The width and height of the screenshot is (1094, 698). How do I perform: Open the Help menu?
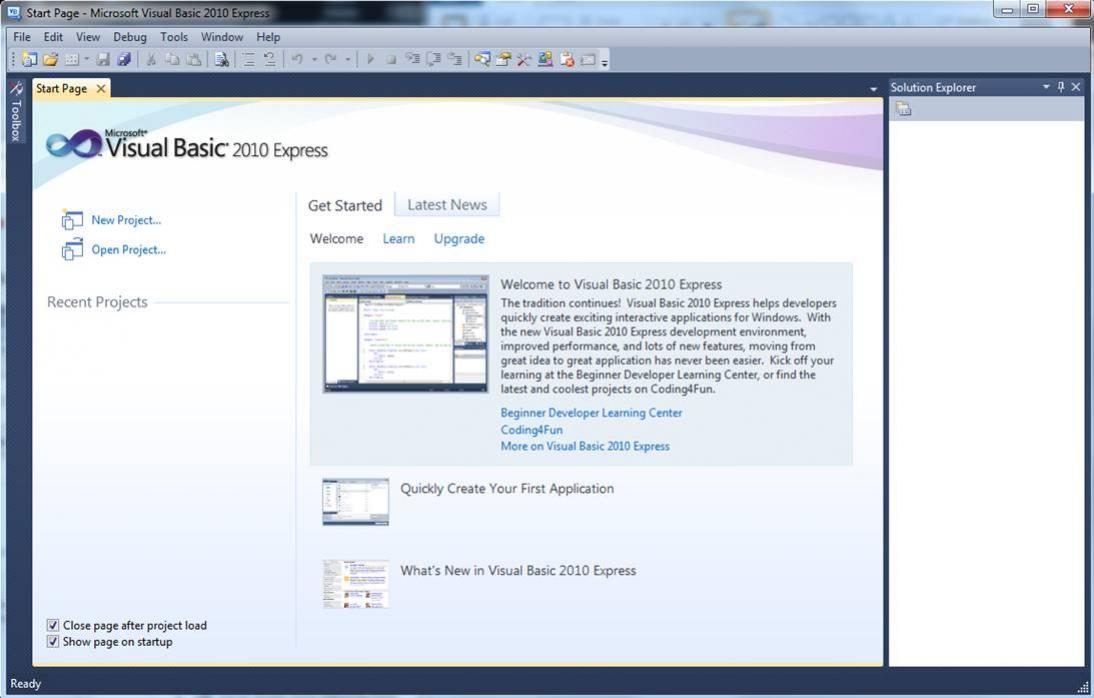268,37
